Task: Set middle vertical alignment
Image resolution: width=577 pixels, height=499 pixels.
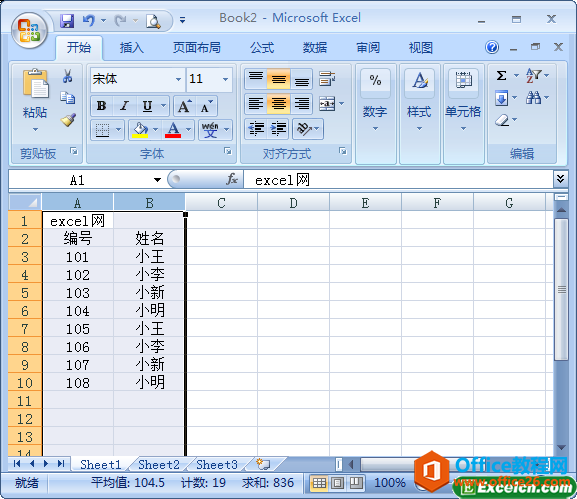Action: [x=279, y=79]
